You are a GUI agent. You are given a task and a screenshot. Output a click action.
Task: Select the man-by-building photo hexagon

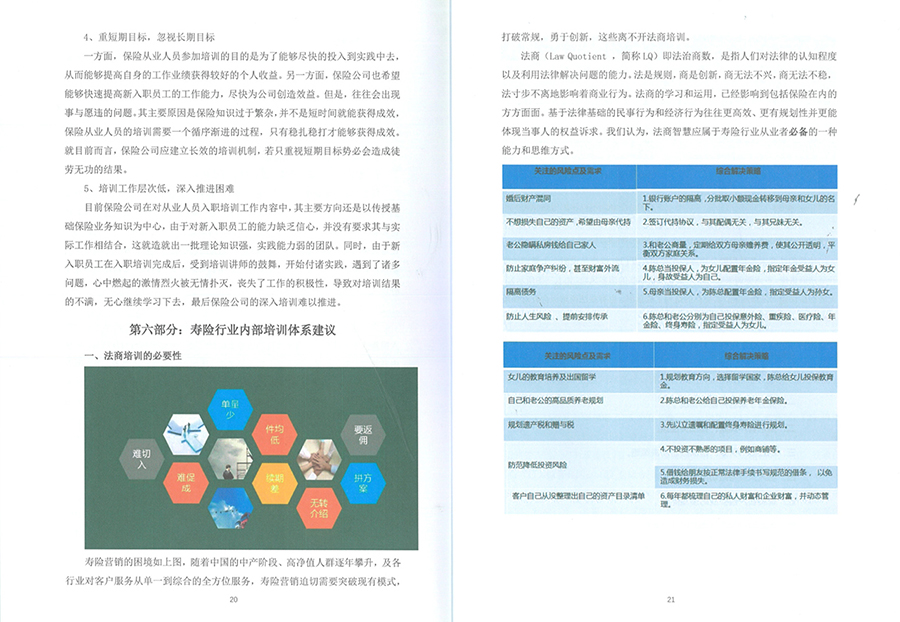(230, 458)
